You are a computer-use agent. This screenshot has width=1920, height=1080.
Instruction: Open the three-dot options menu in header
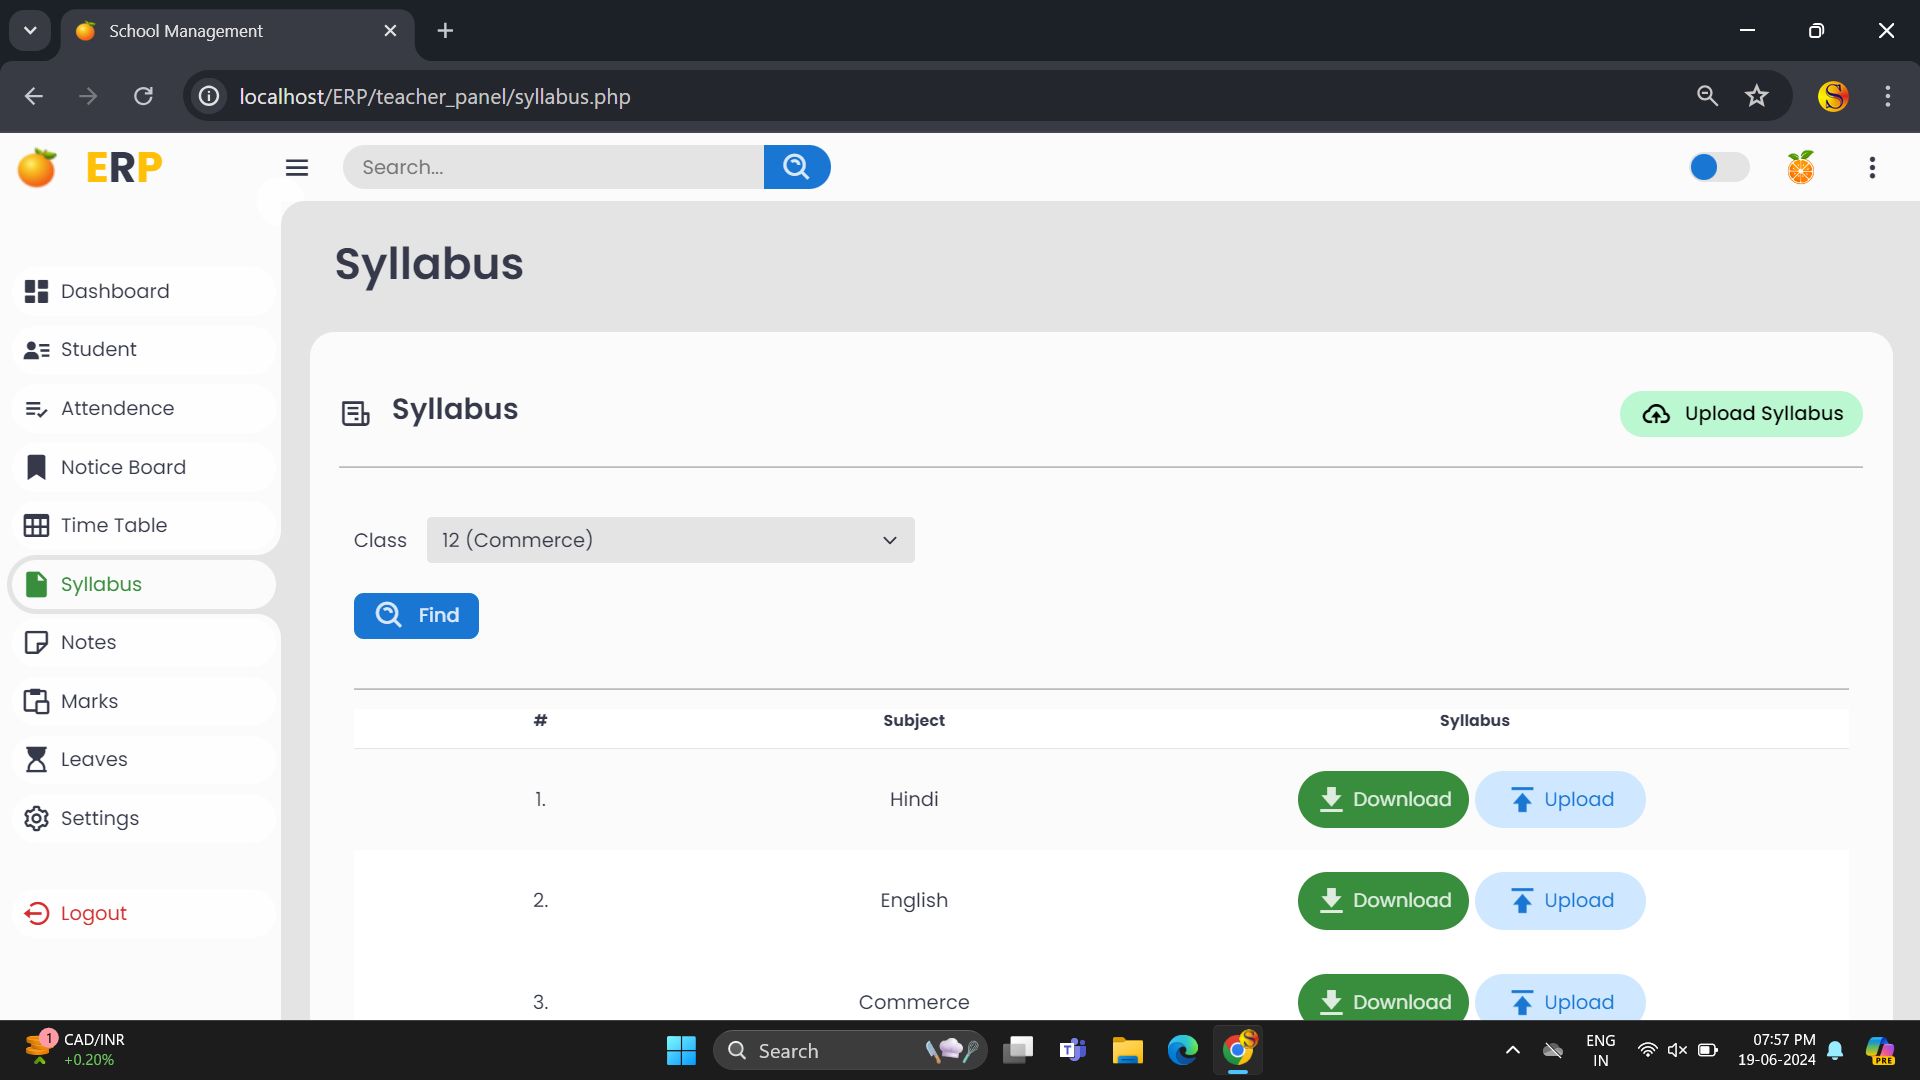tap(1872, 167)
